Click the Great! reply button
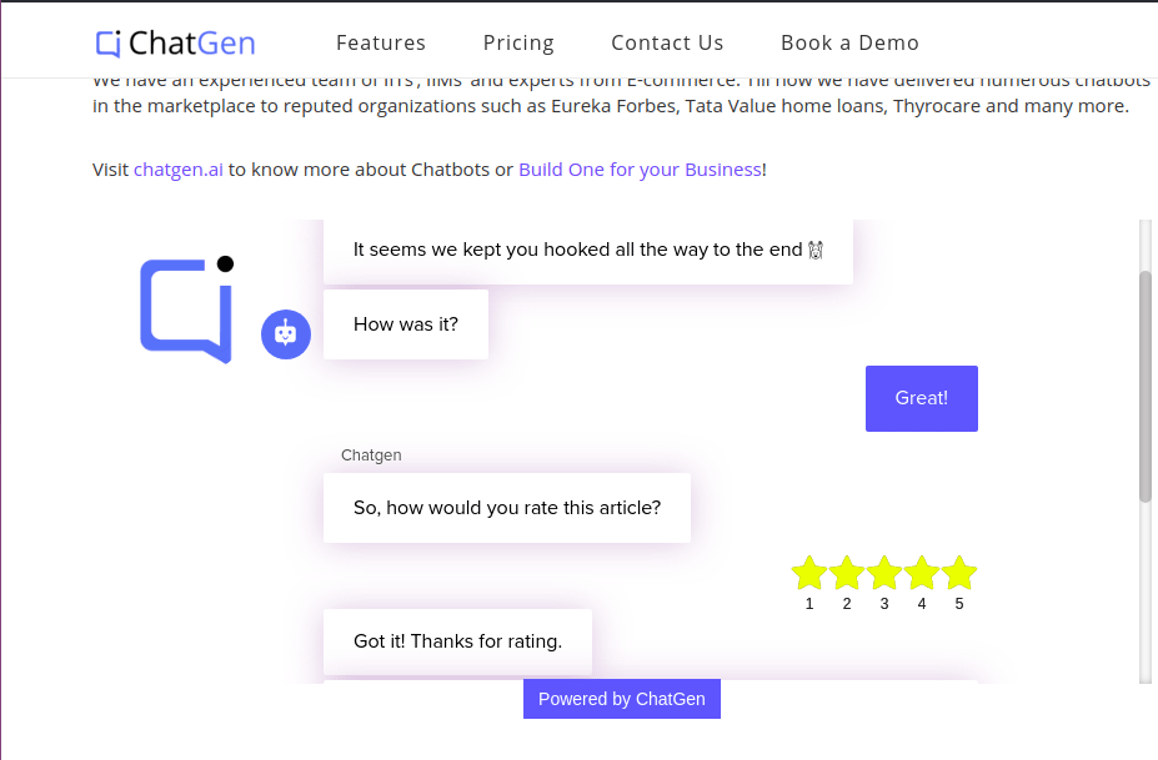1158x760 pixels. click(922, 398)
